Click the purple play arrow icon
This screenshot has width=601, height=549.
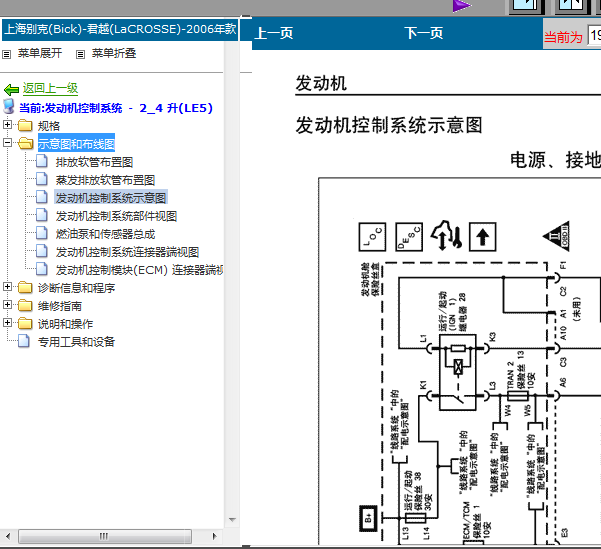(462, 5)
